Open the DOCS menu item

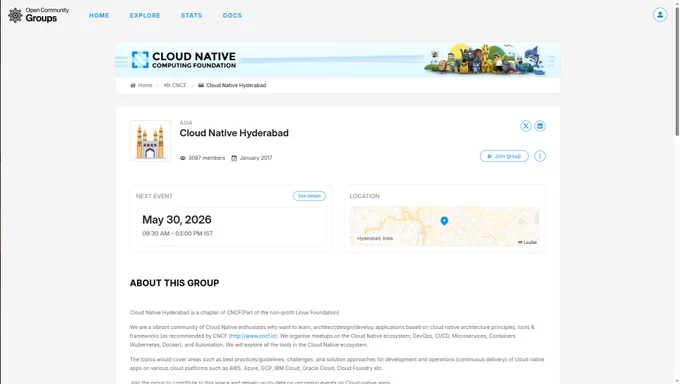(x=232, y=16)
